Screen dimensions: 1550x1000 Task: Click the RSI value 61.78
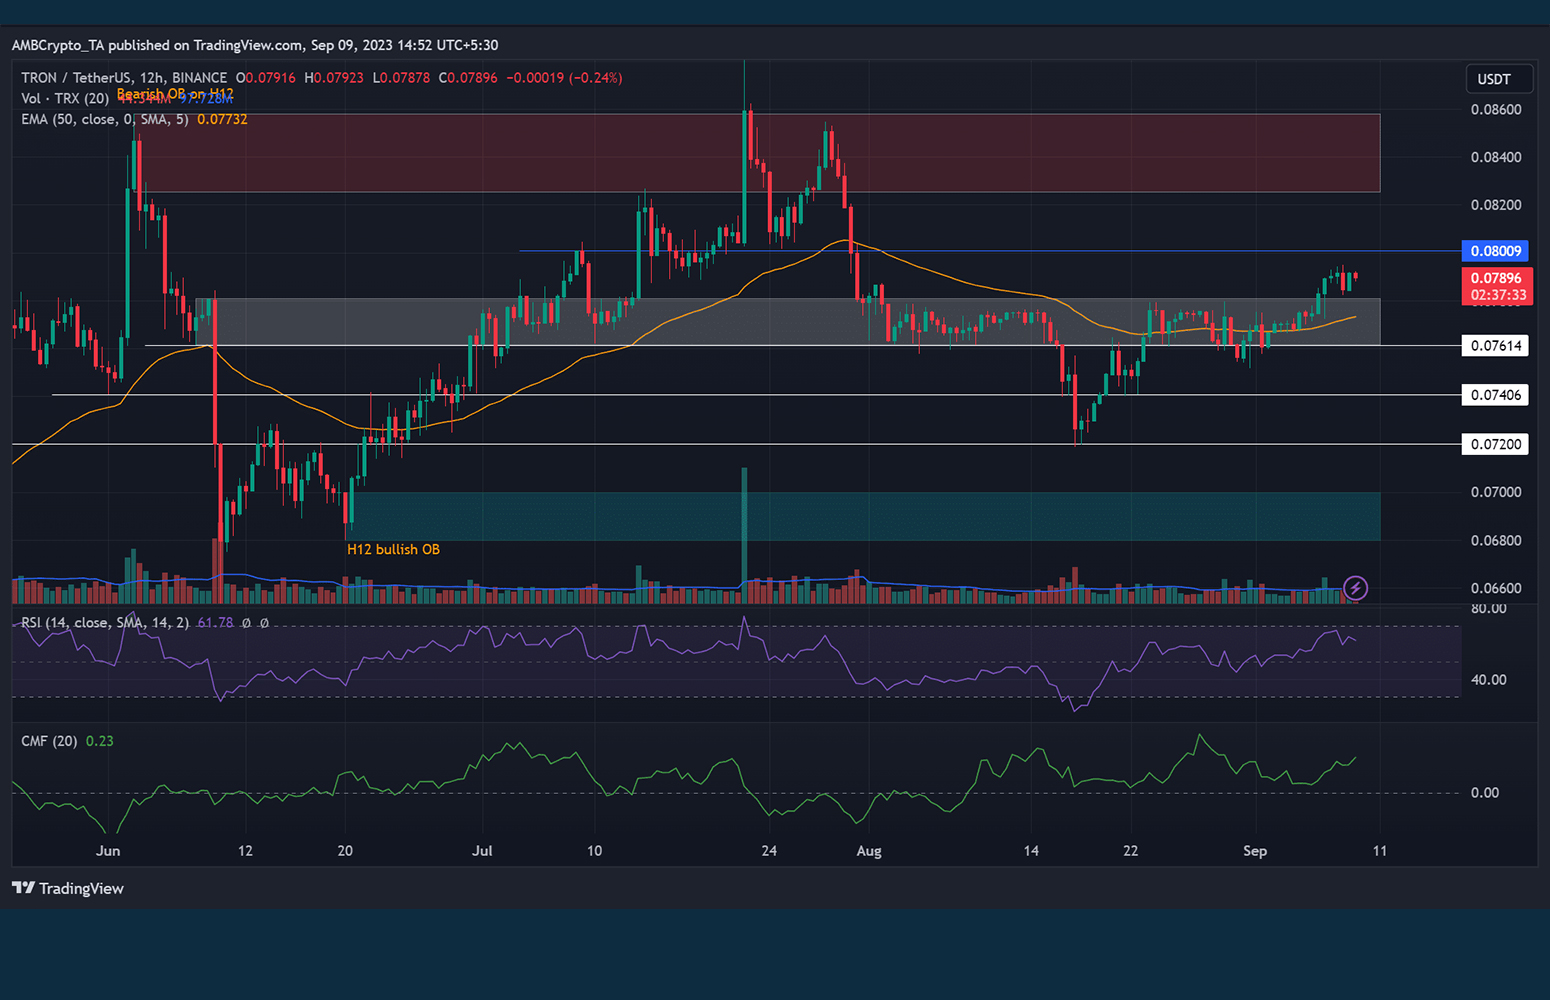215,623
